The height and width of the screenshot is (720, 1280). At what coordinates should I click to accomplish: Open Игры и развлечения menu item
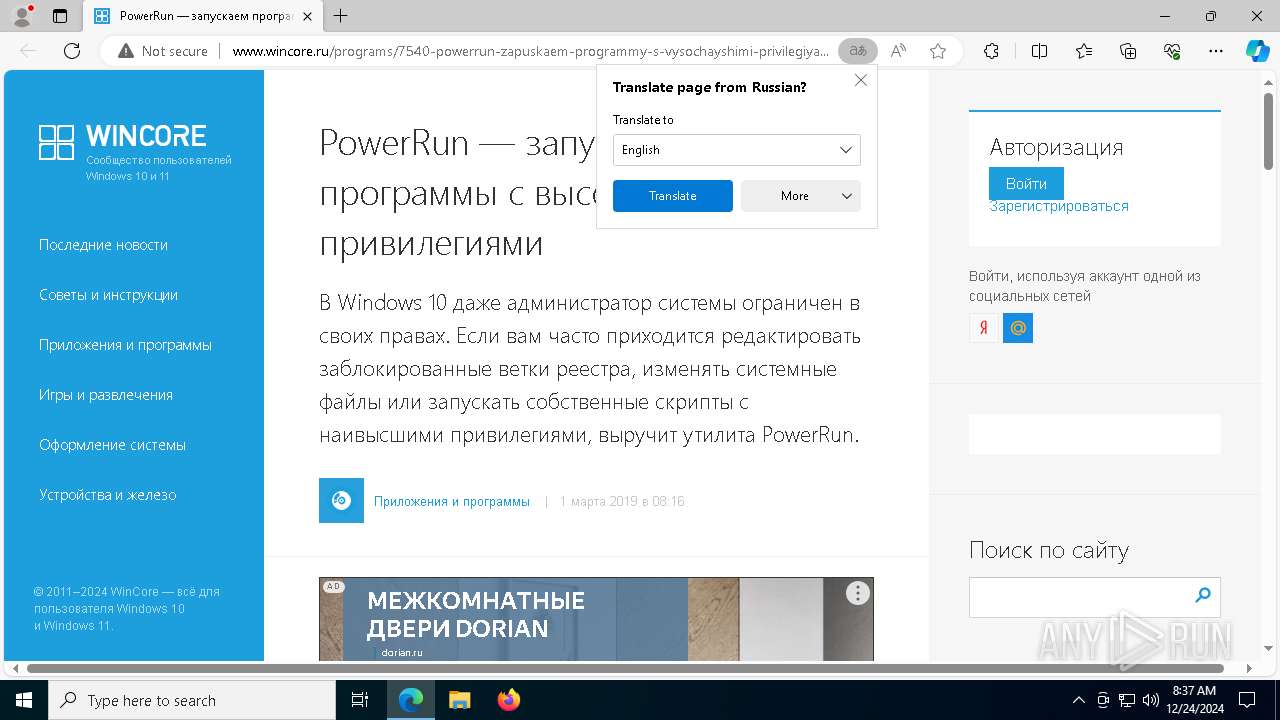pos(106,395)
